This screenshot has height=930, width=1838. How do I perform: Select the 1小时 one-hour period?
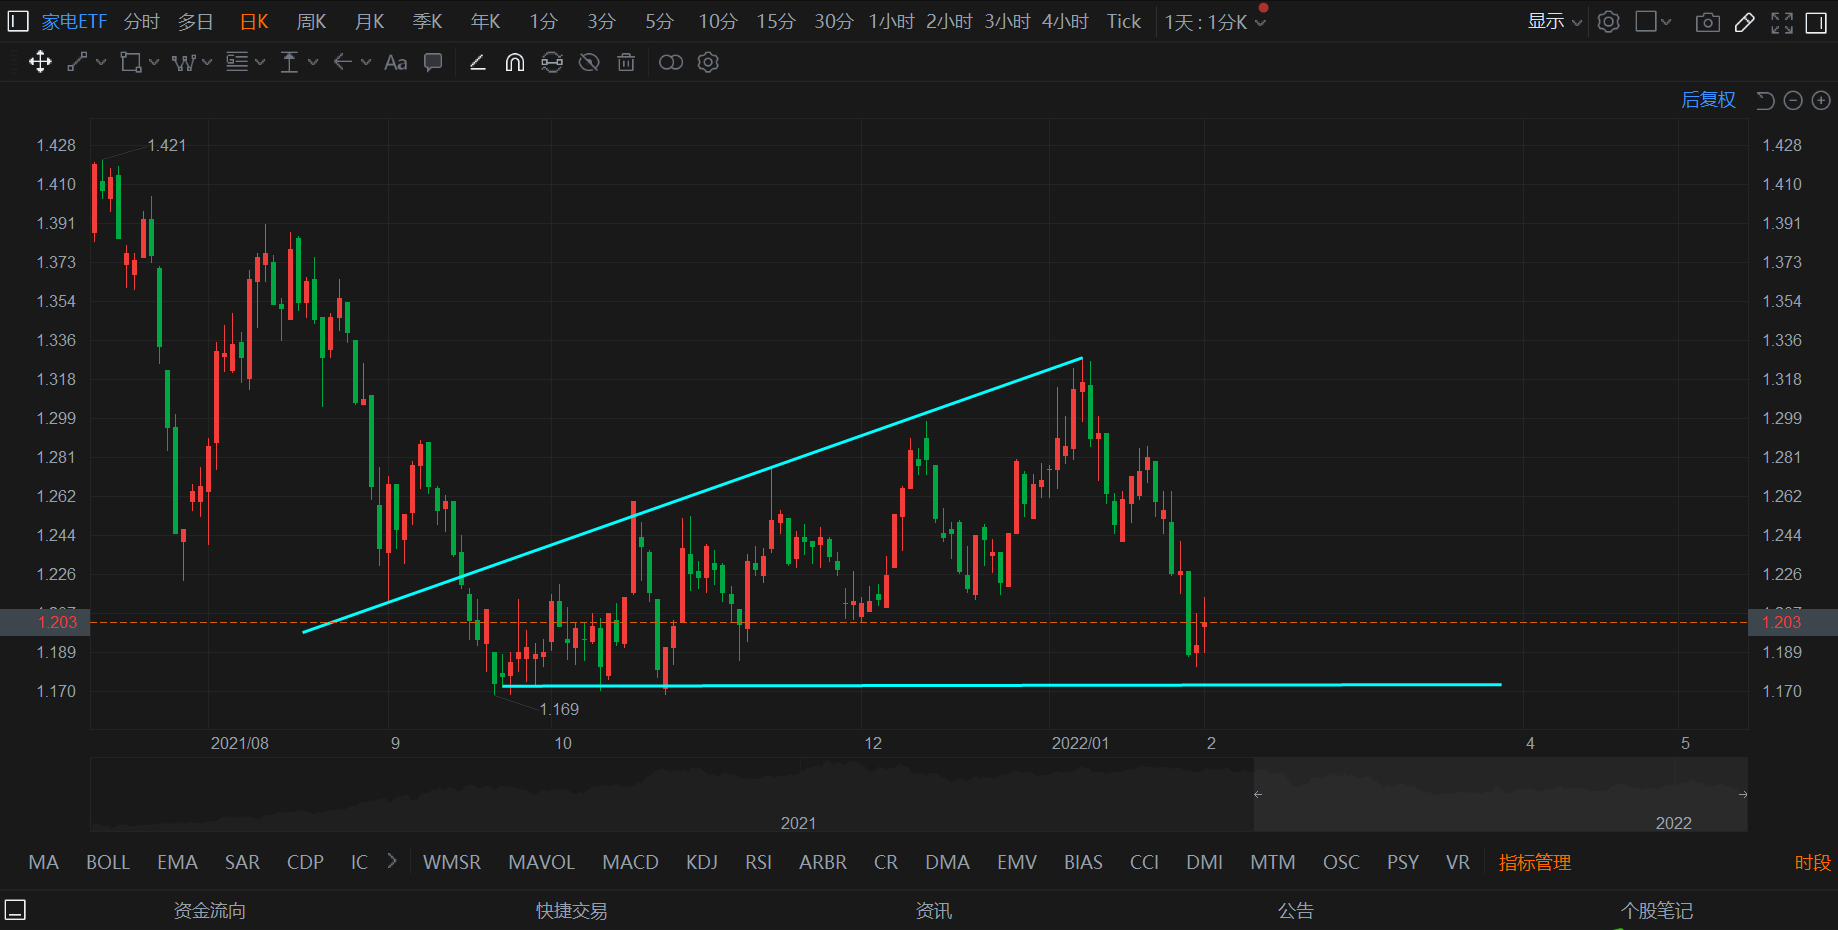click(x=891, y=22)
